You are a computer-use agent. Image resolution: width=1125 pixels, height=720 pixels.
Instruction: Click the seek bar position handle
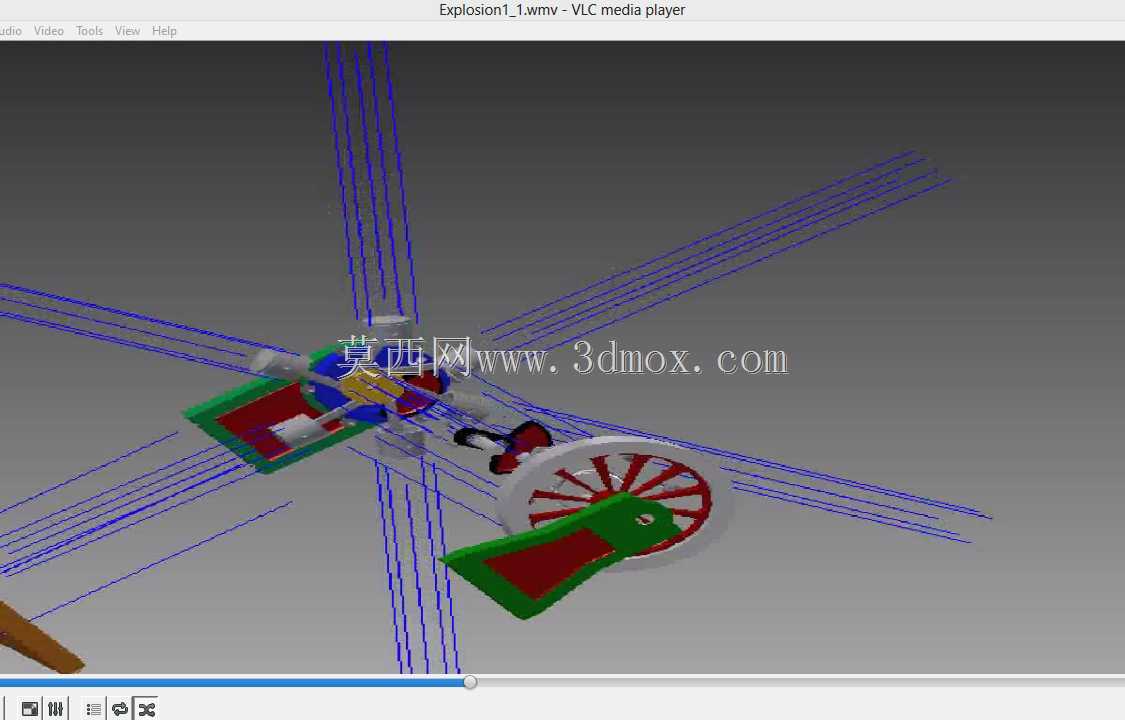point(470,682)
